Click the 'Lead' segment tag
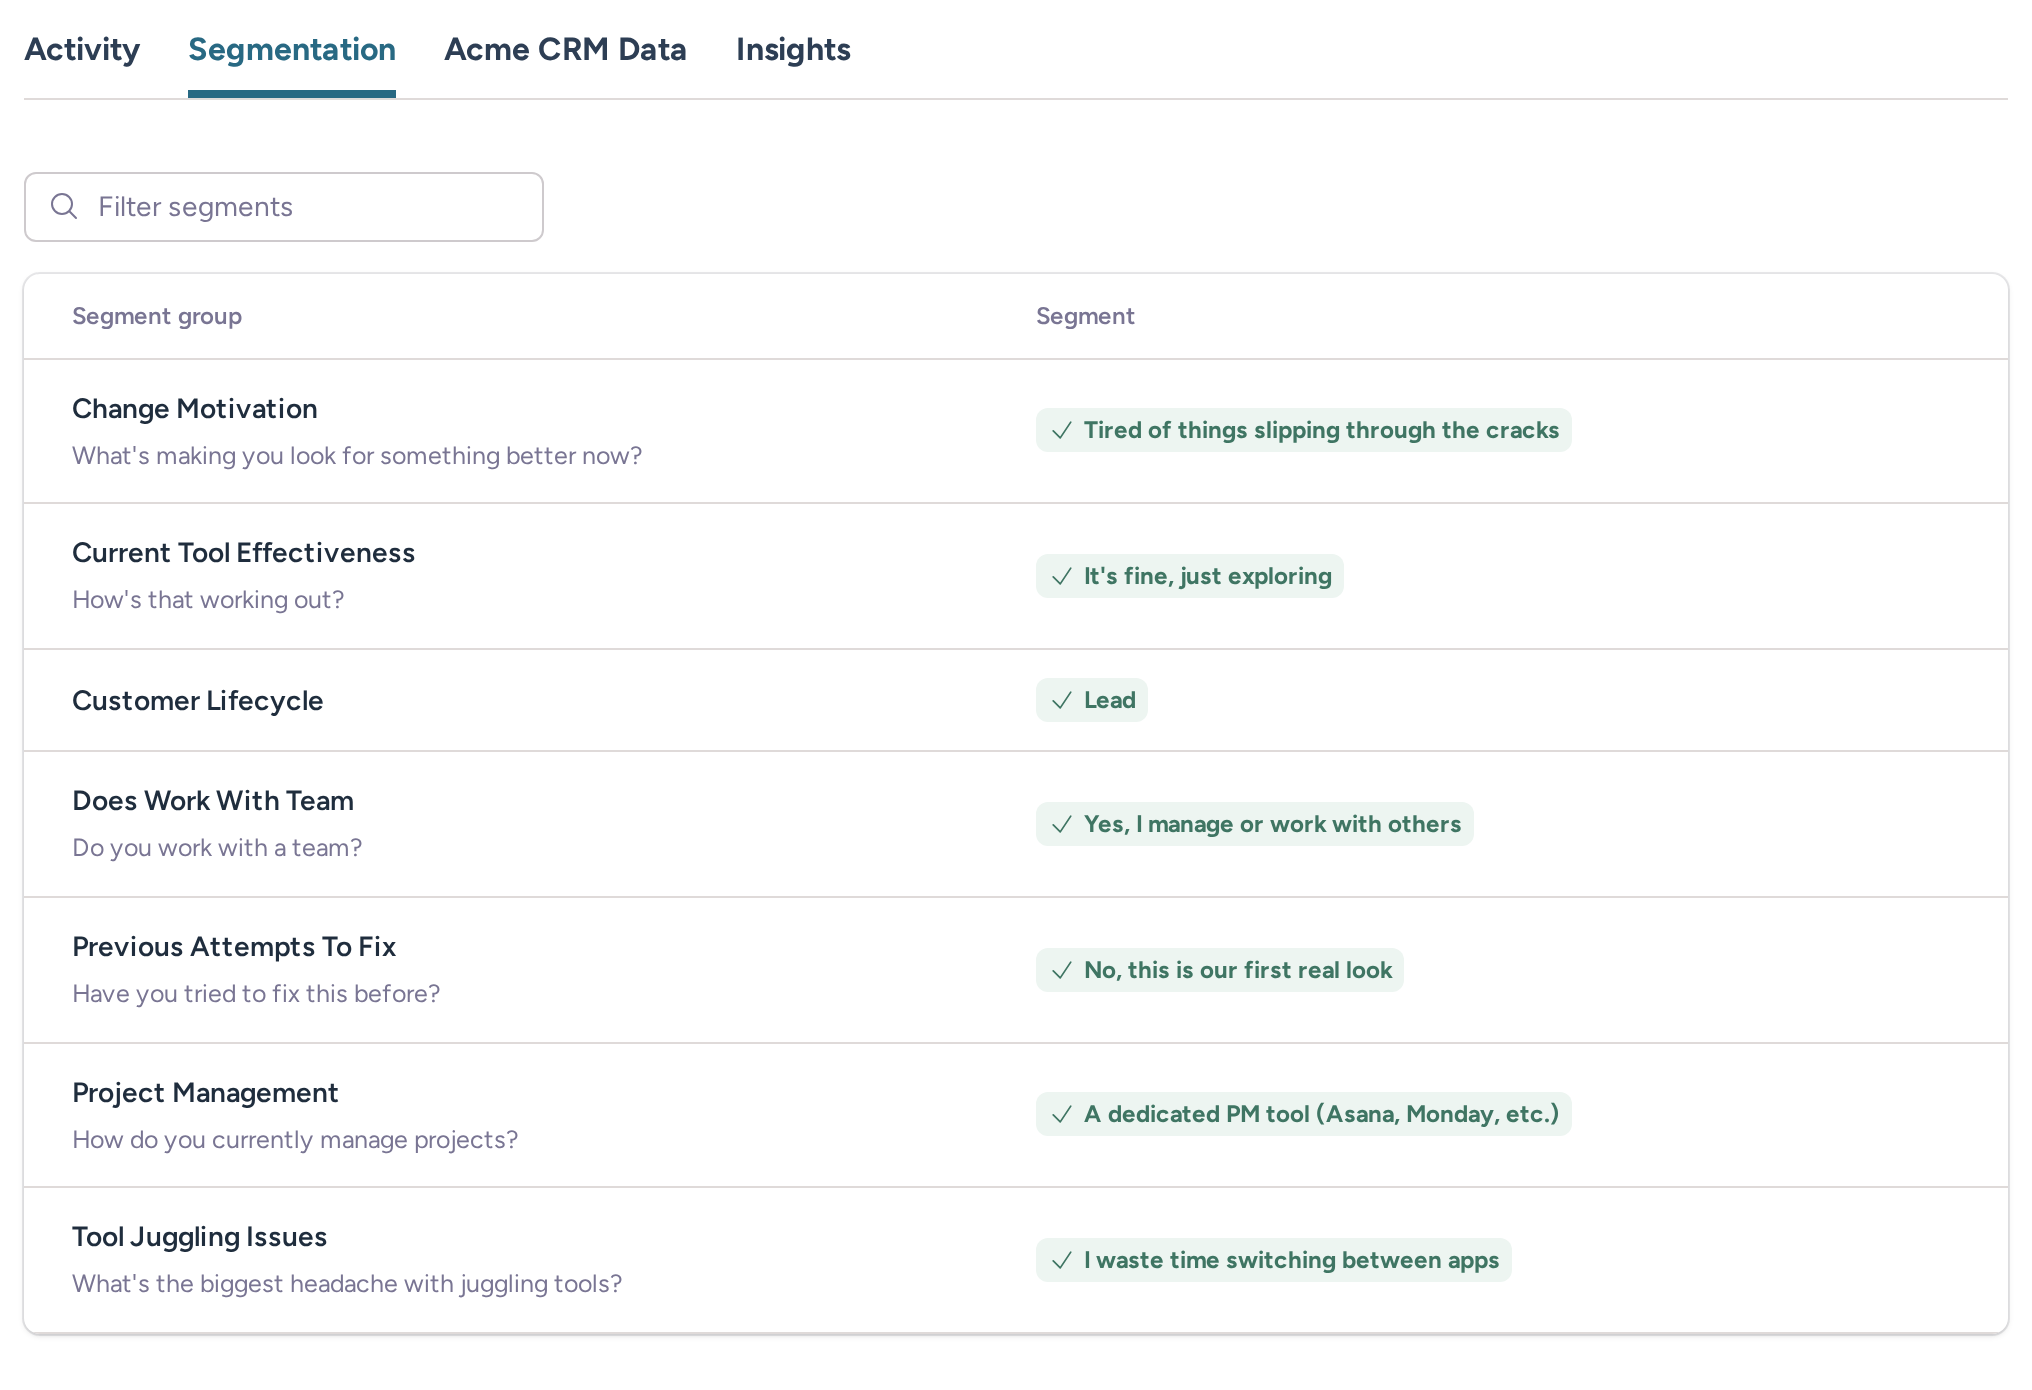Image resolution: width=2032 pixels, height=1390 pixels. point(1092,700)
